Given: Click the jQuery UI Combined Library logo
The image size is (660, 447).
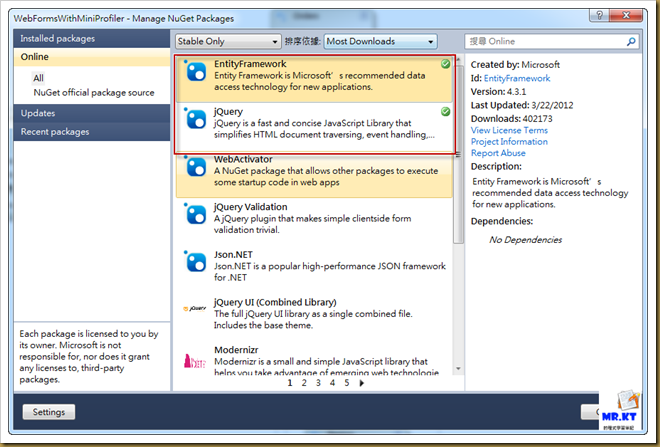Looking at the screenshot, I should 195,309.
